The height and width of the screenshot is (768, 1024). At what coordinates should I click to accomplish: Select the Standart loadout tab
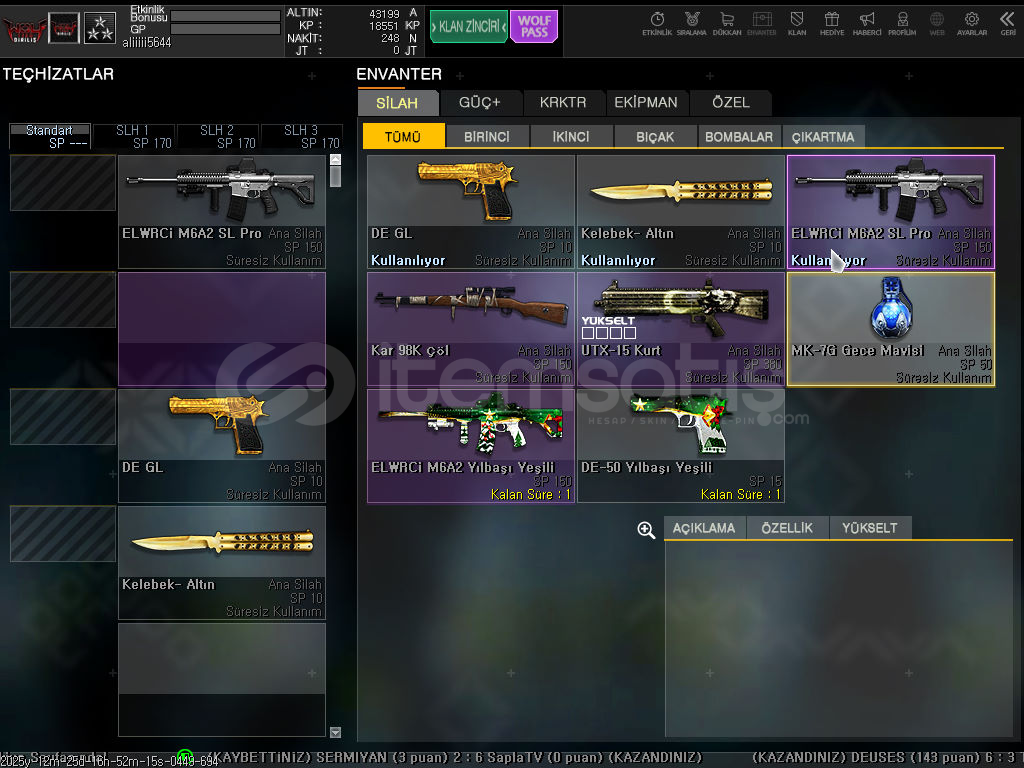(x=50, y=136)
